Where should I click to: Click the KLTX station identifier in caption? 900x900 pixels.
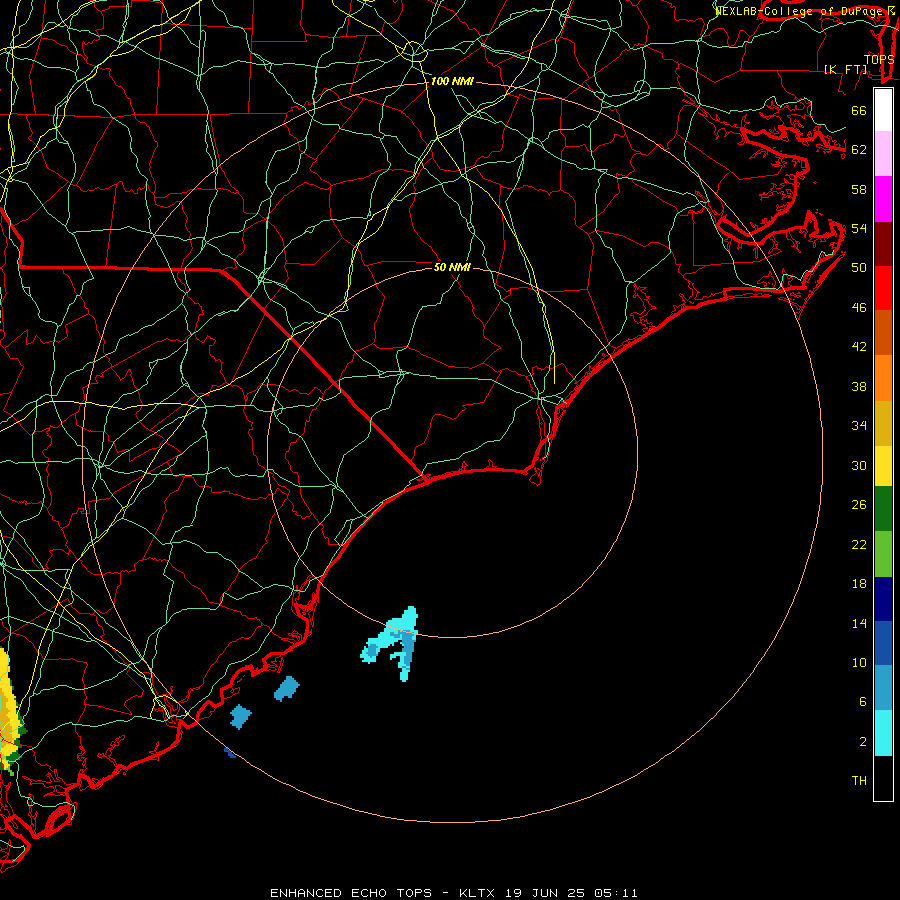(479, 893)
